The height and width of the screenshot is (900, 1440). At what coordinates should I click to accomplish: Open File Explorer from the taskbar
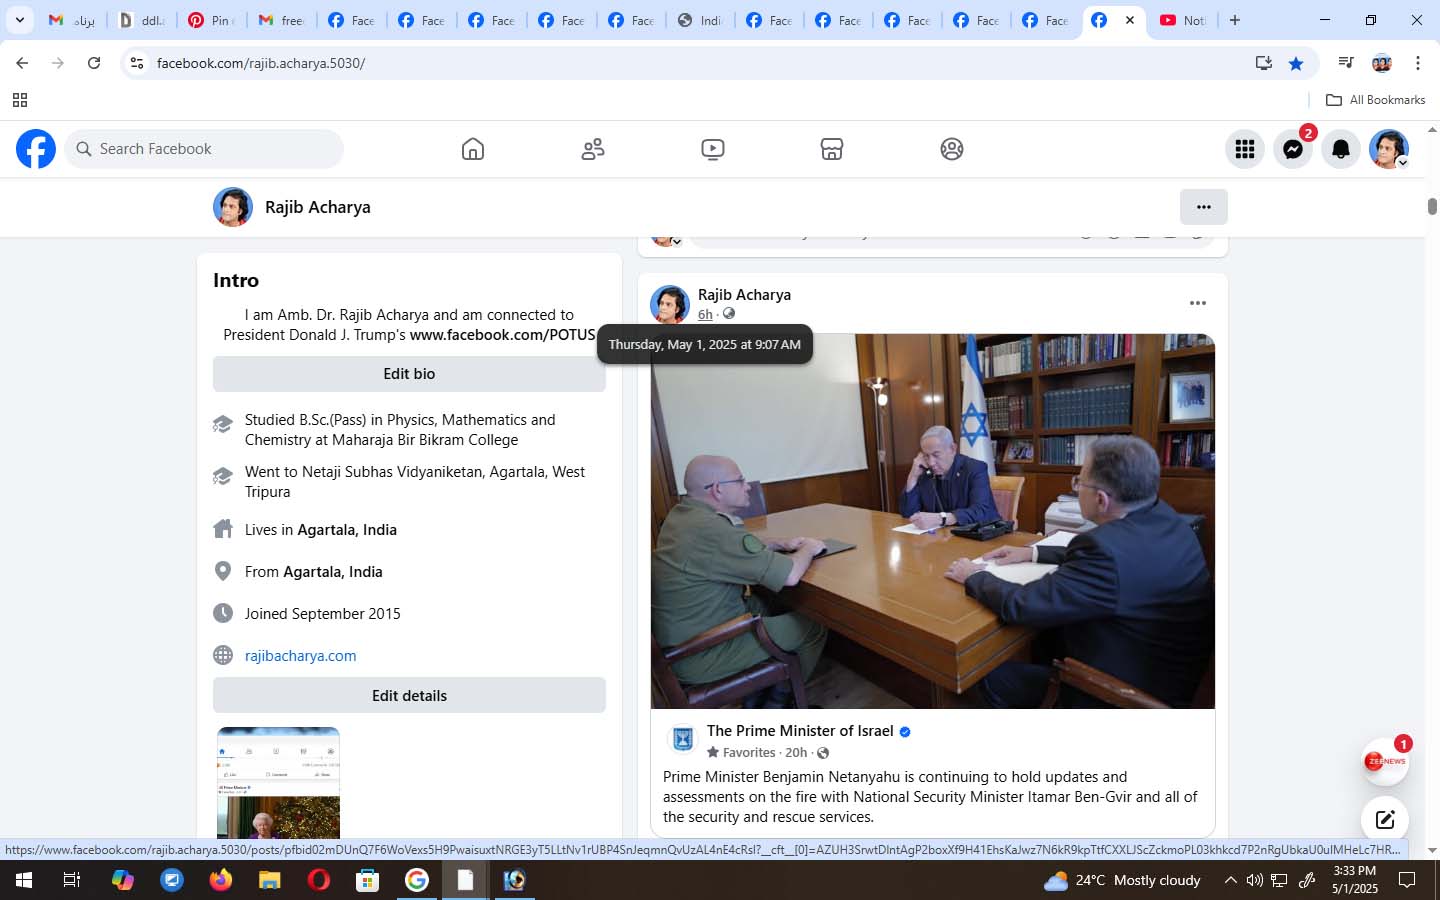(x=269, y=880)
